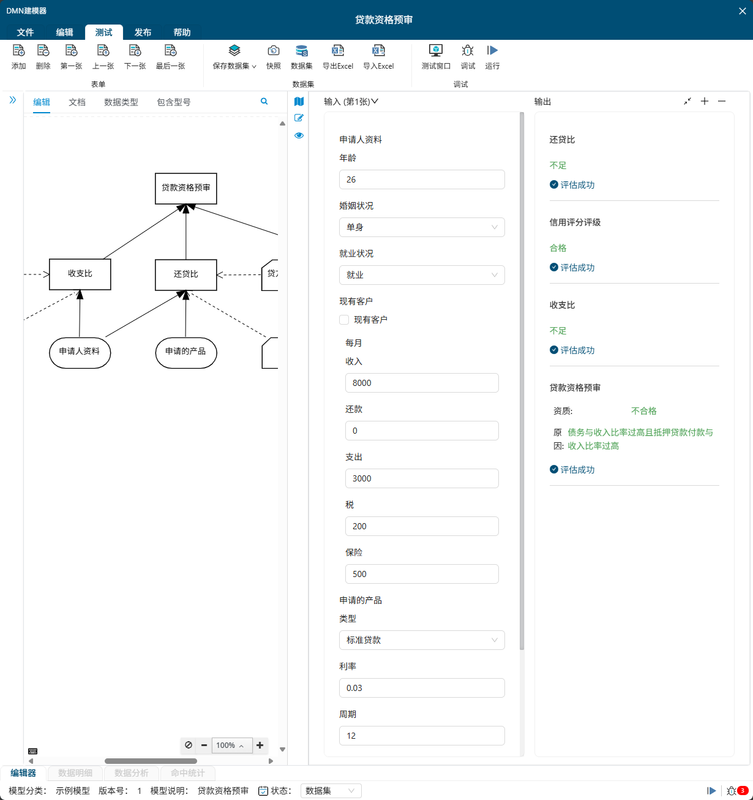Toggle the eye visibility icon
Screen dimensions: 753x800
coord(299,135)
